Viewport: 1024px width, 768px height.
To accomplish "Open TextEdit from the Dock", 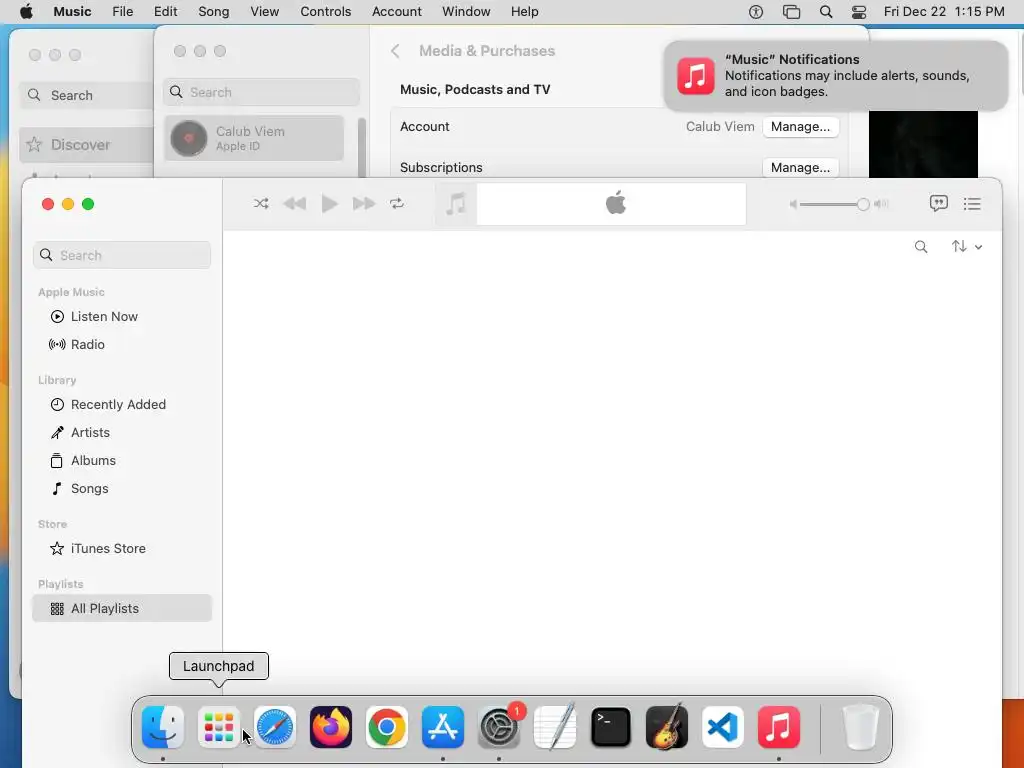I will (x=555, y=727).
